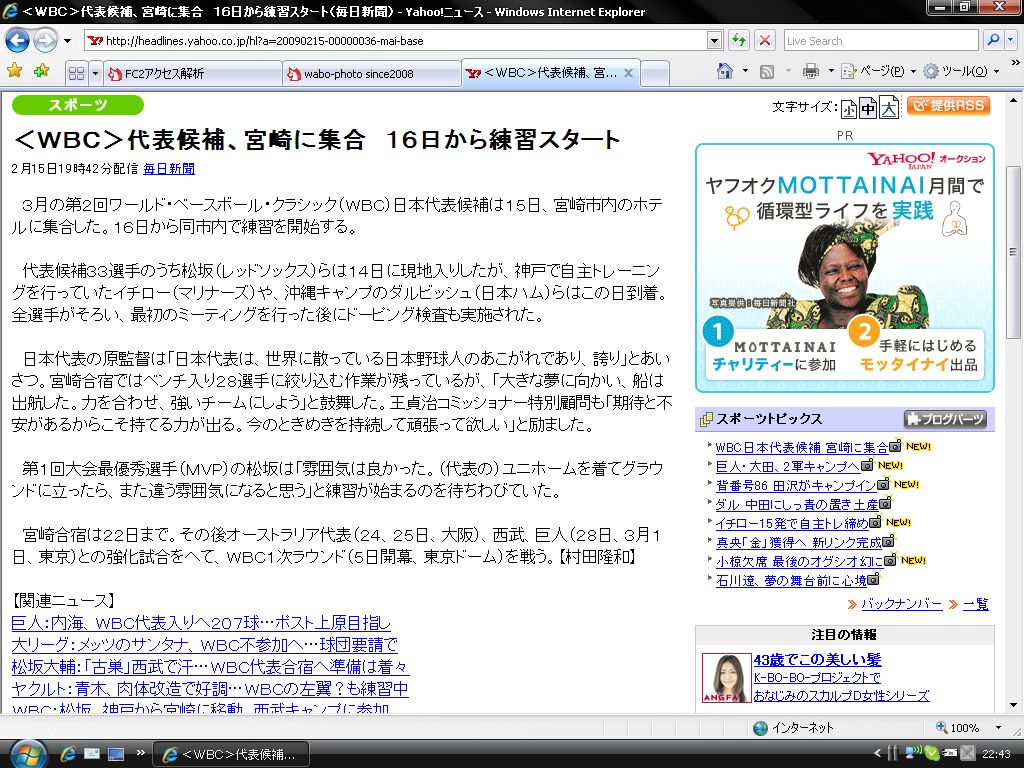Open the tab list dropdown arrow
The height and width of the screenshot is (768, 1024).
click(95, 73)
